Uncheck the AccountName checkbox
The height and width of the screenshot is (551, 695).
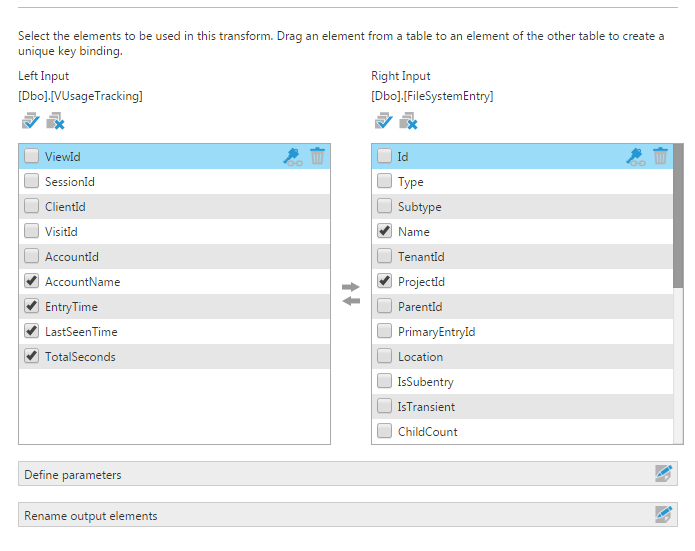[31, 281]
